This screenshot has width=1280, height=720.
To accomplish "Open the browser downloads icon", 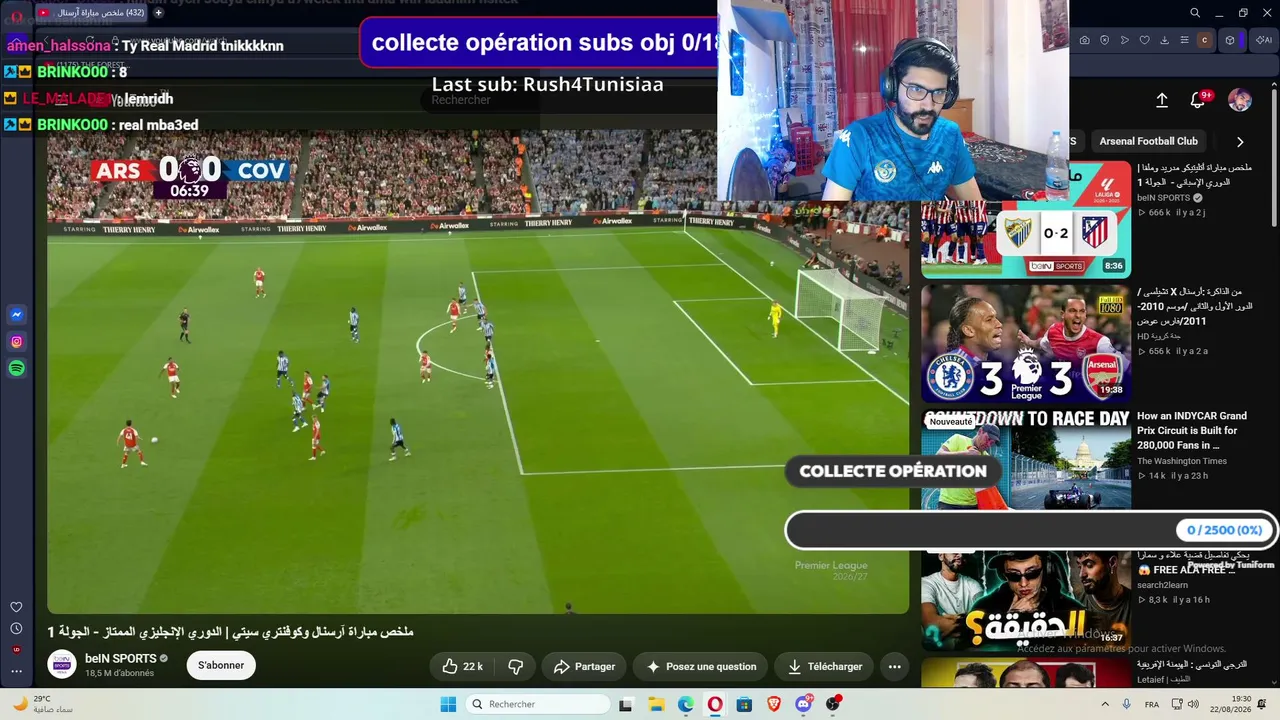I will click(1165, 40).
